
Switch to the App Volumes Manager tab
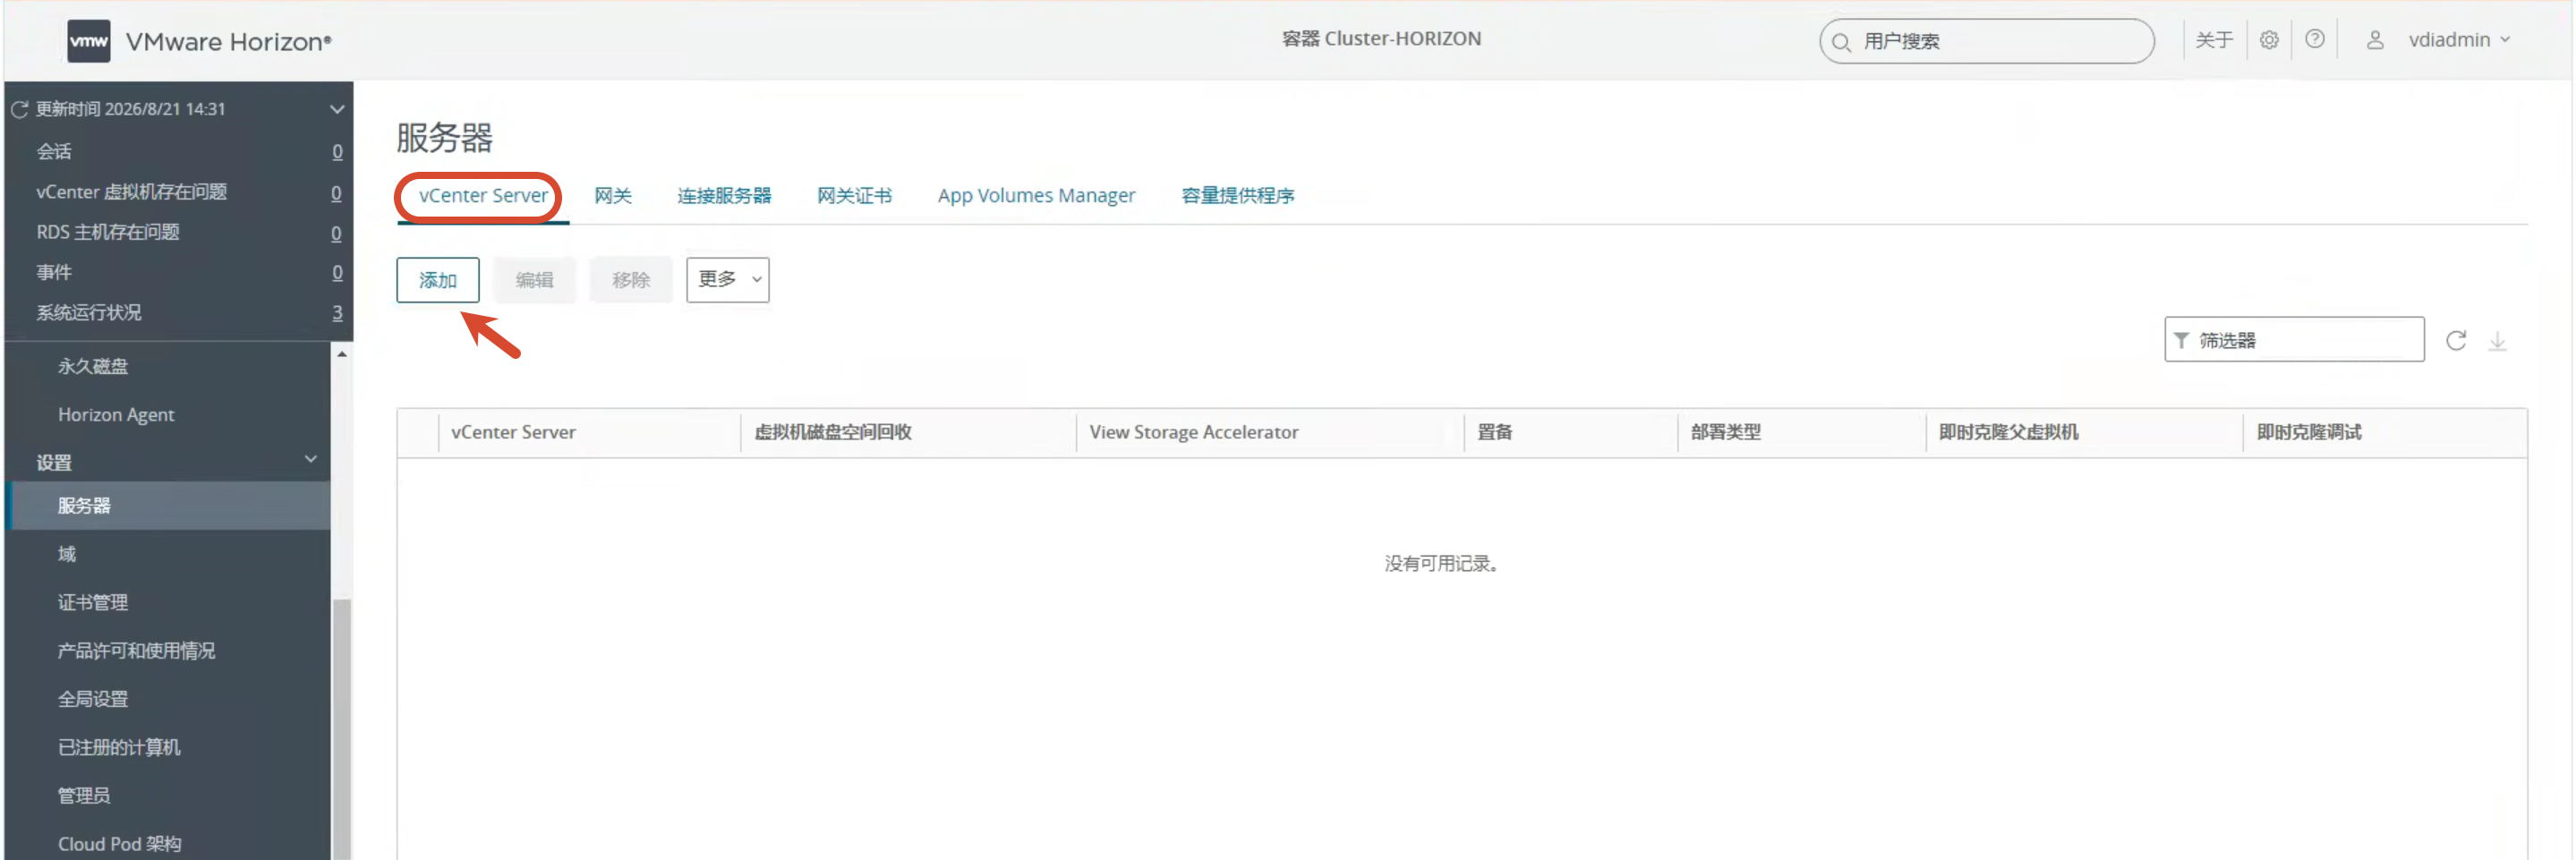tap(1036, 196)
